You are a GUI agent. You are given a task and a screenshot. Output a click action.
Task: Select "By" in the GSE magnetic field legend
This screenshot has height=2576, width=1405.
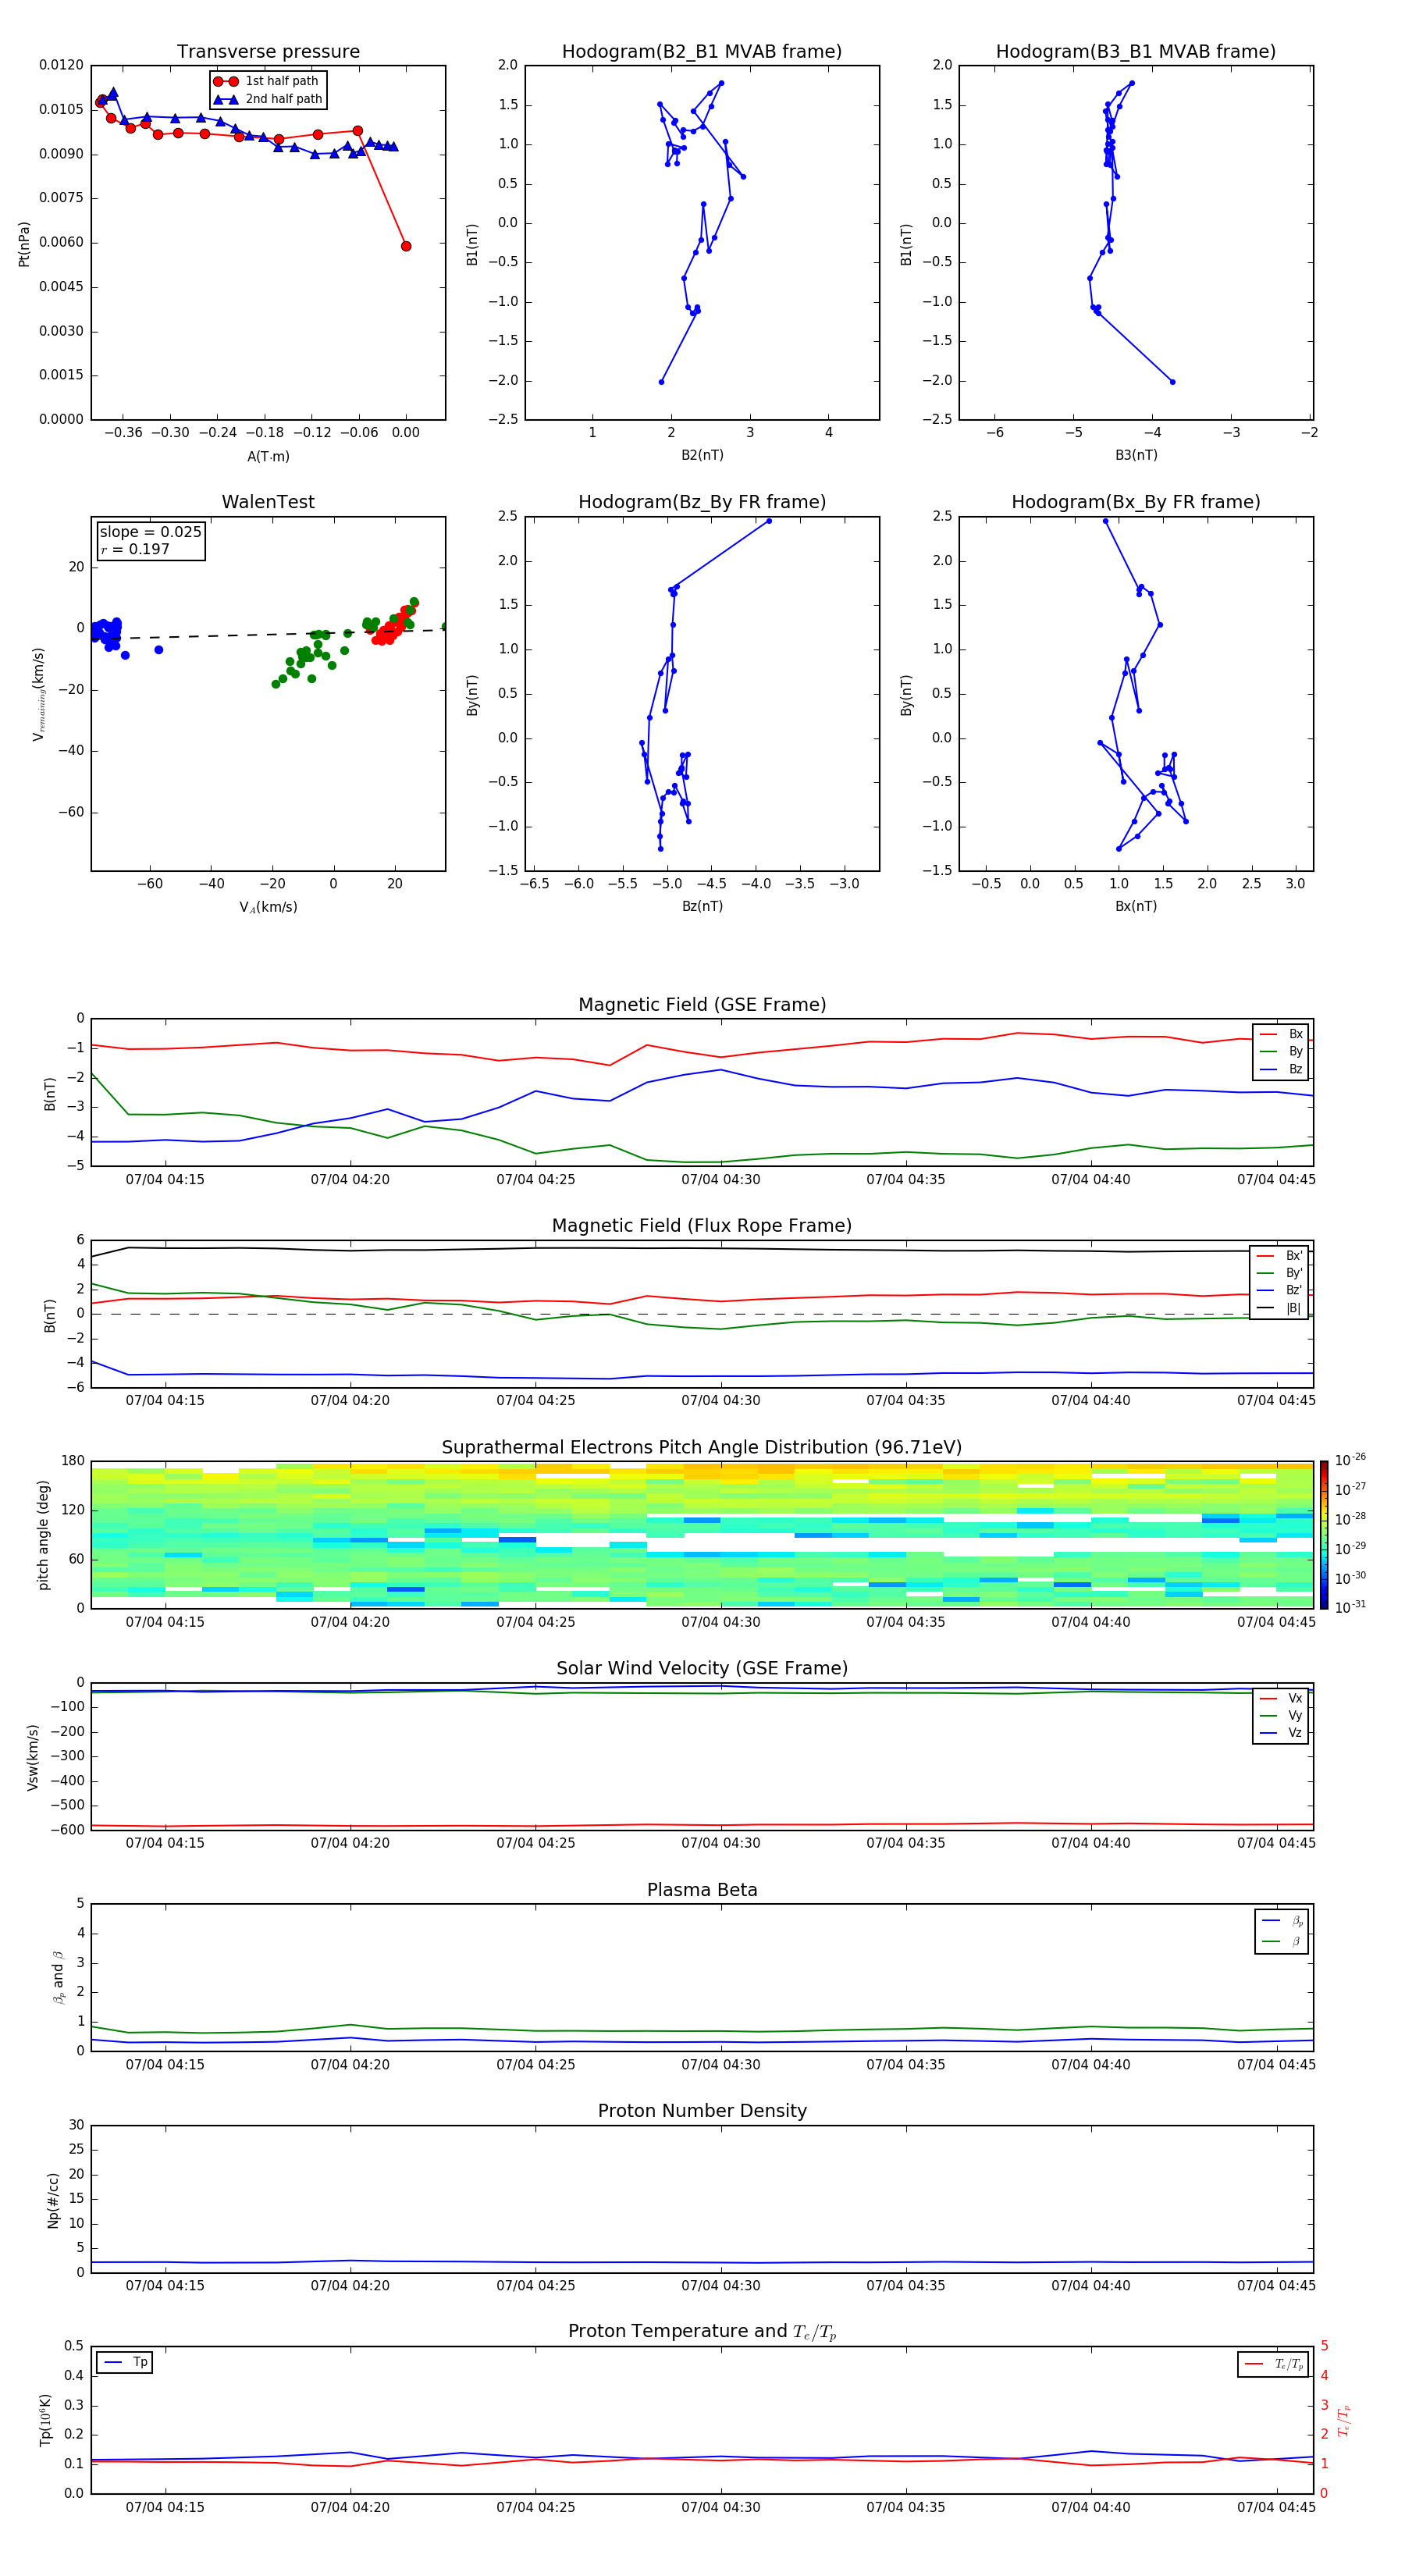(1295, 1051)
